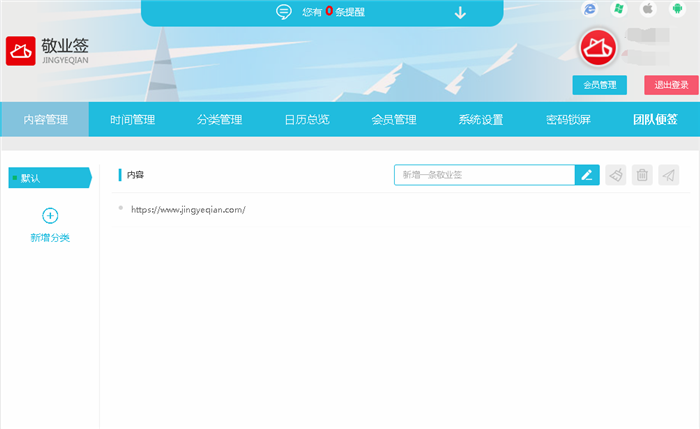Viewport: 700px width, 429px height.
Task: Open the 时间管理 tab
Action: pyautogui.click(x=132, y=120)
